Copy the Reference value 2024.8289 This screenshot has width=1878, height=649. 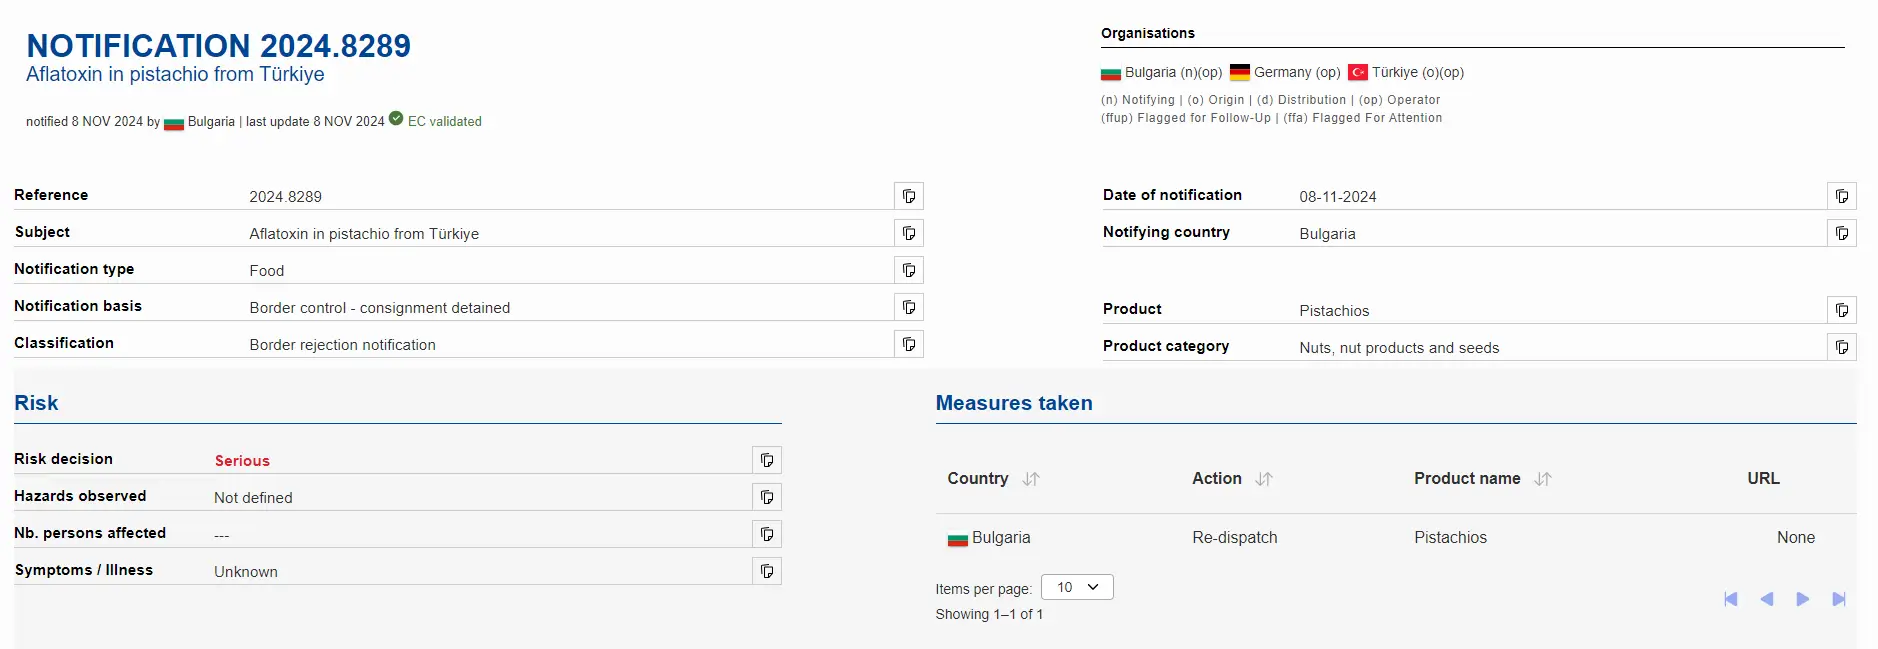click(x=908, y=196)
